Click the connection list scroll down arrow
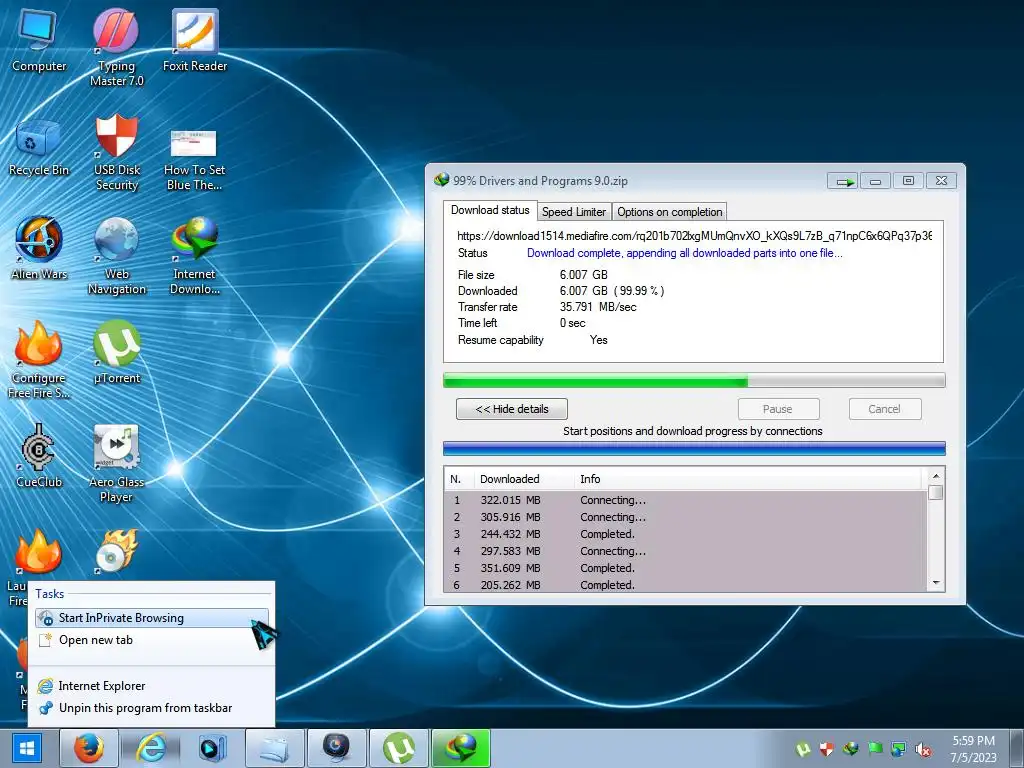The width and height of the screenshot is (1024, 768). click(936, 583)
